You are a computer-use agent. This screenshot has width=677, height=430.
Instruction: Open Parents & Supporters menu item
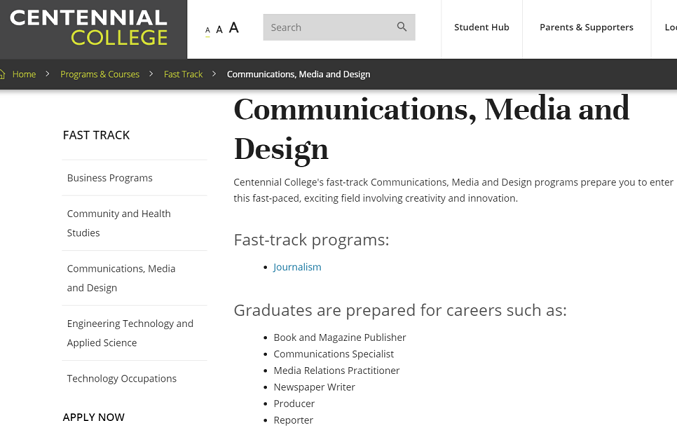click(586, 27)
